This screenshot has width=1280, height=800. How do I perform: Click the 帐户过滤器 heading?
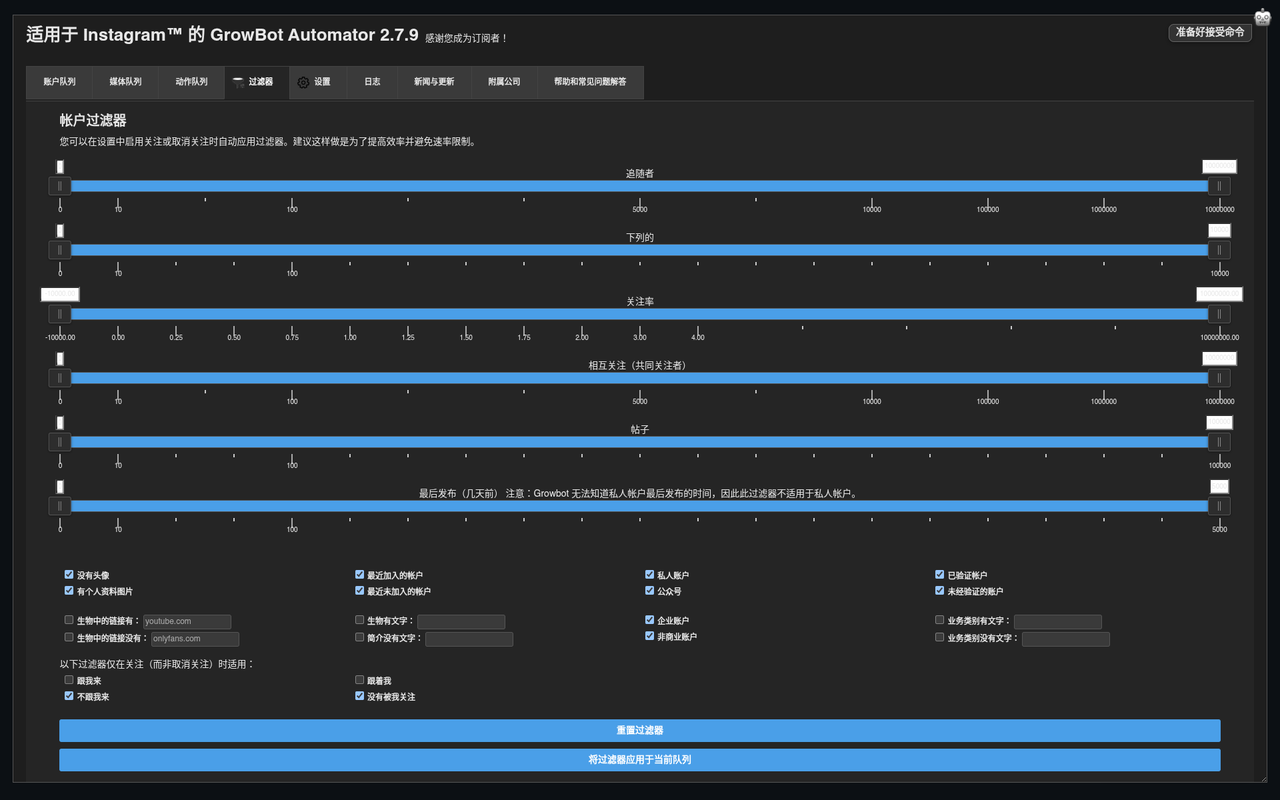(93, 121)
